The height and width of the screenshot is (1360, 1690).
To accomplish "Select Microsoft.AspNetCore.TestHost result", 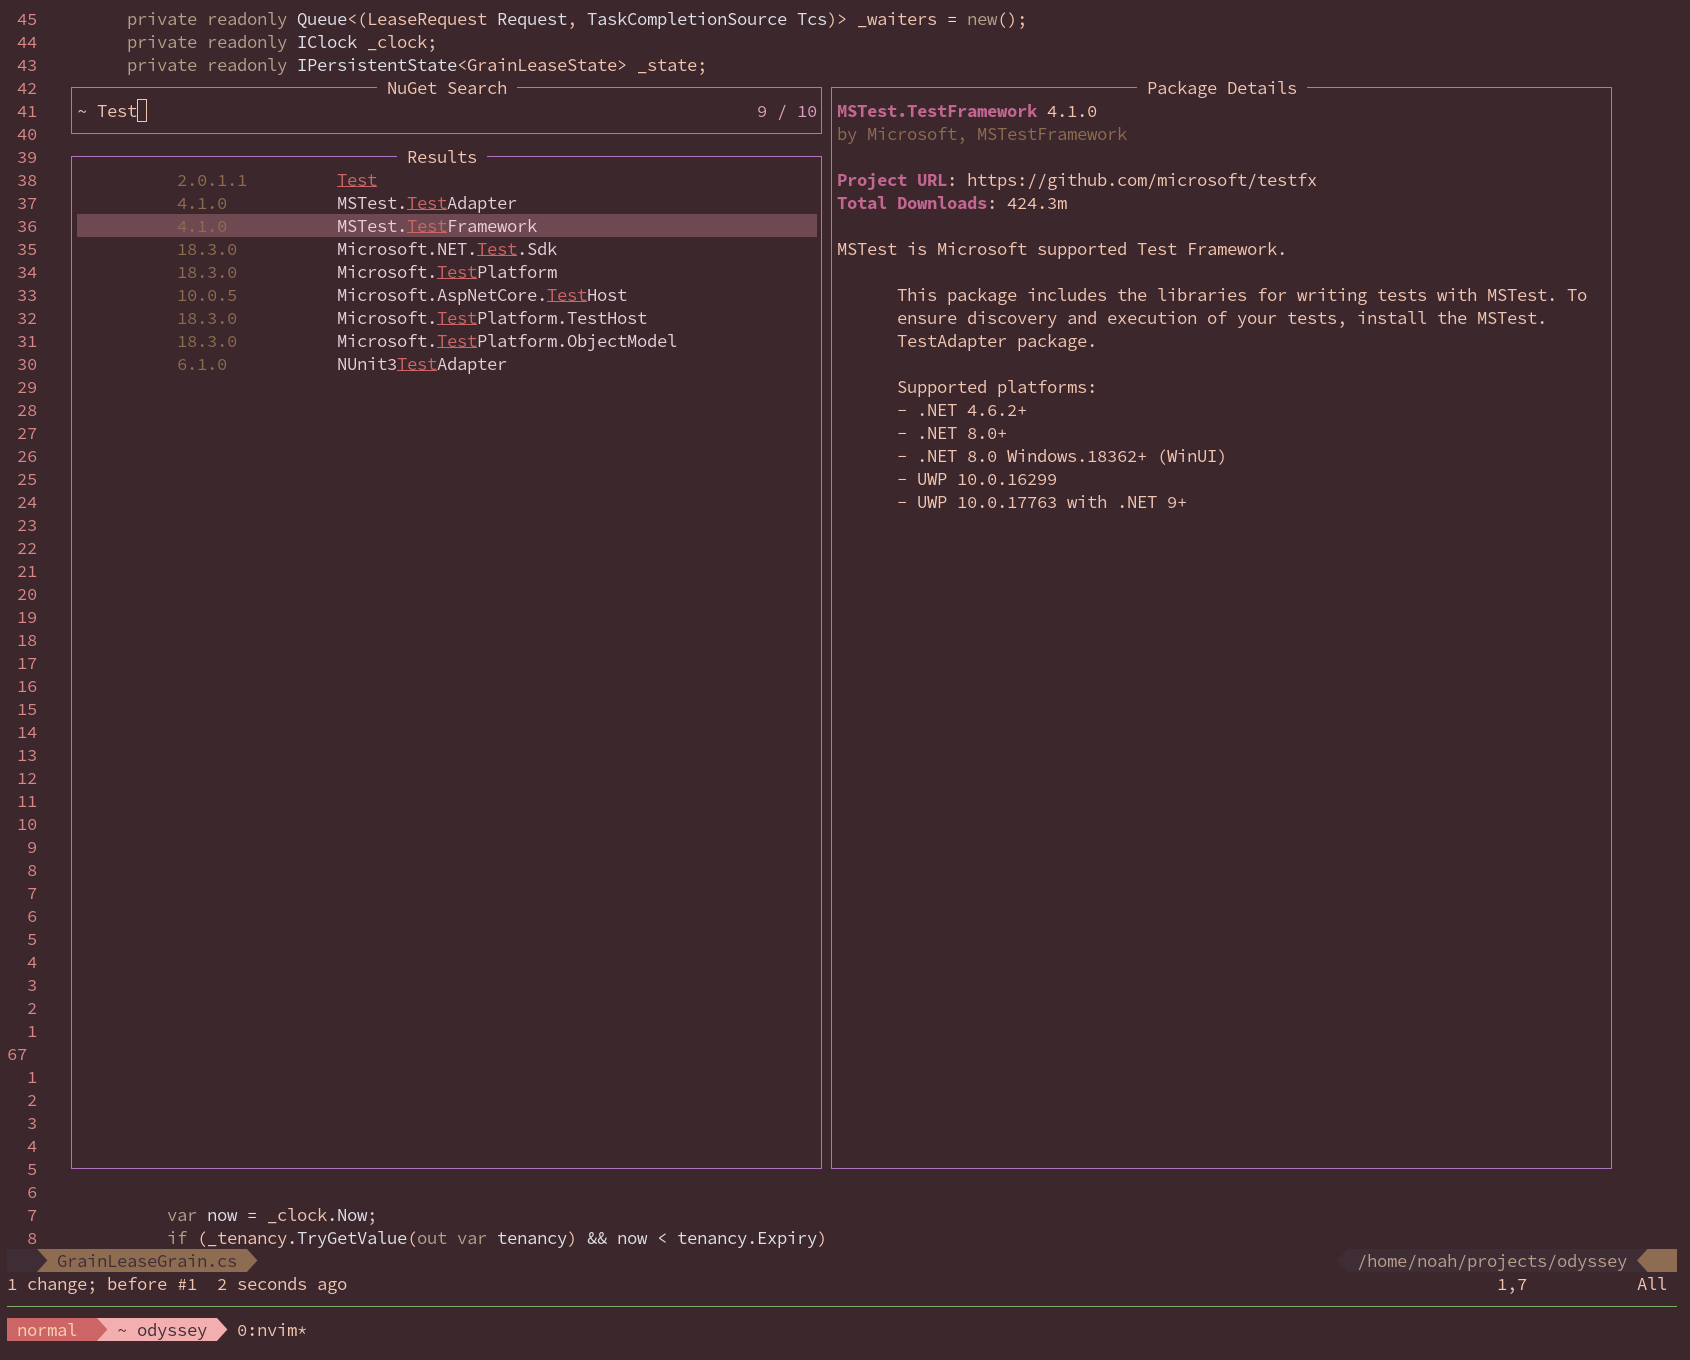I will (x=446, y=295).
